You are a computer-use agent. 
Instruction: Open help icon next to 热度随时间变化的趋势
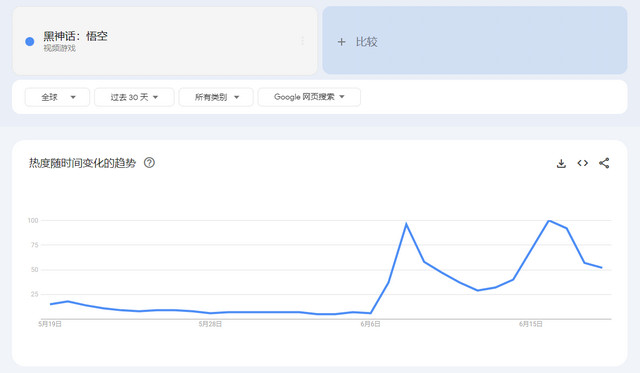click(149, 163)
